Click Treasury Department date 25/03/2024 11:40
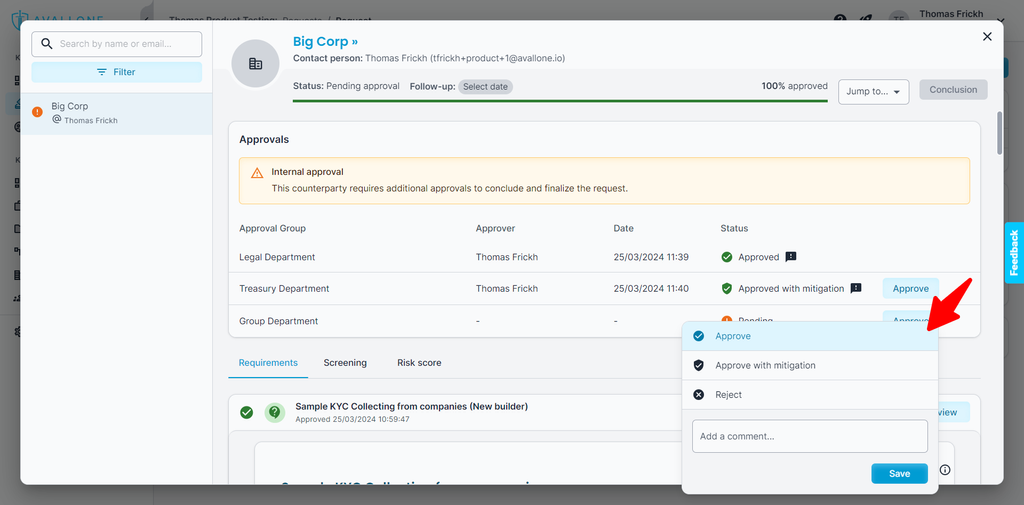 (x=651, y=288)
